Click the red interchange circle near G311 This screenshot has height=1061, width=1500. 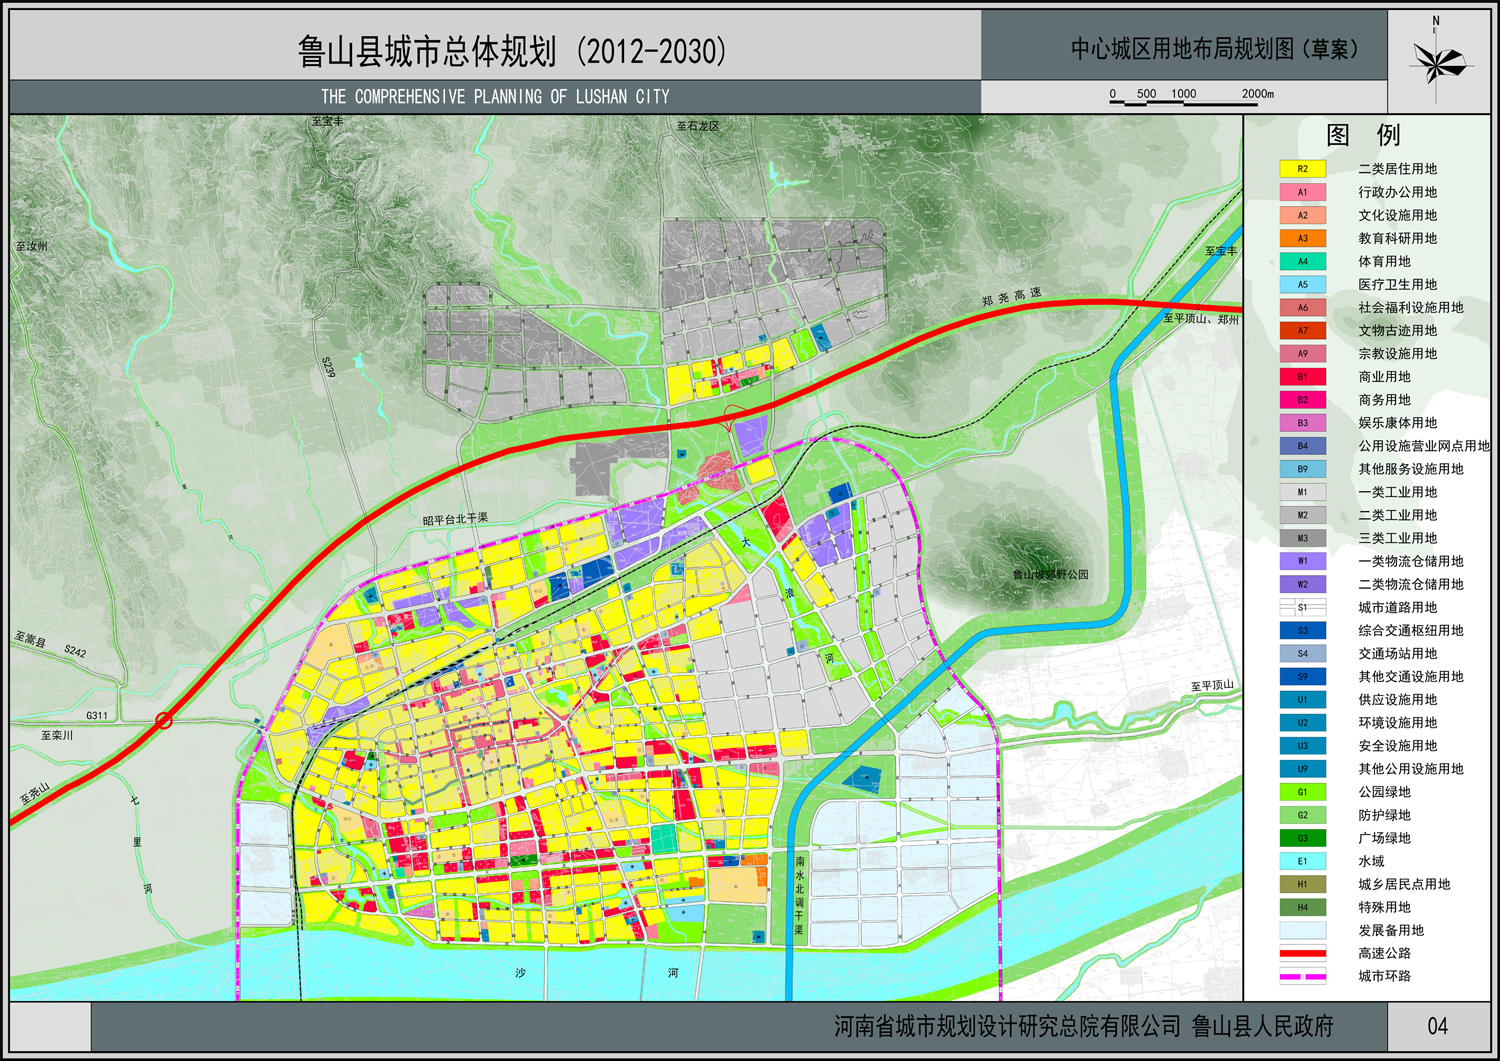(164, 720)
